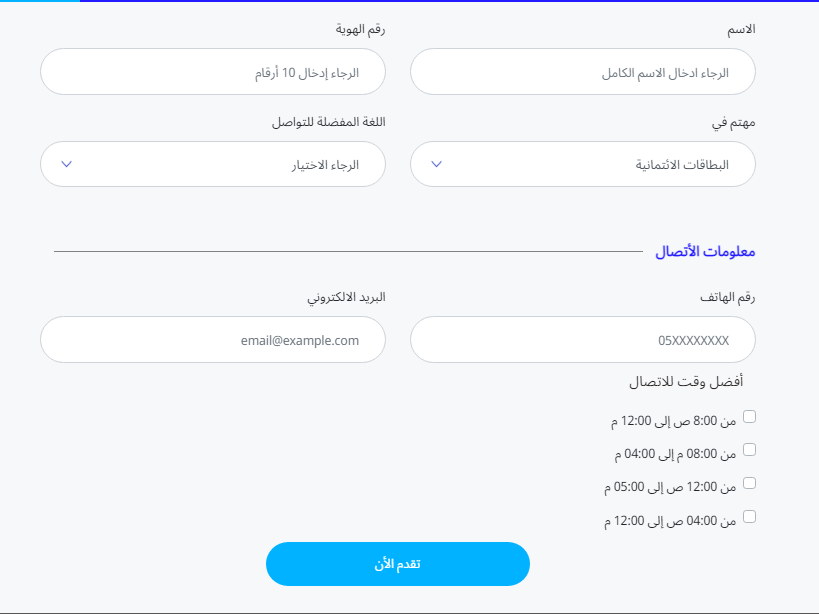
Task: Click the chevron in the 'اللغة المفضلة للتواصل' dropdown
Action: tap(66, 164)
